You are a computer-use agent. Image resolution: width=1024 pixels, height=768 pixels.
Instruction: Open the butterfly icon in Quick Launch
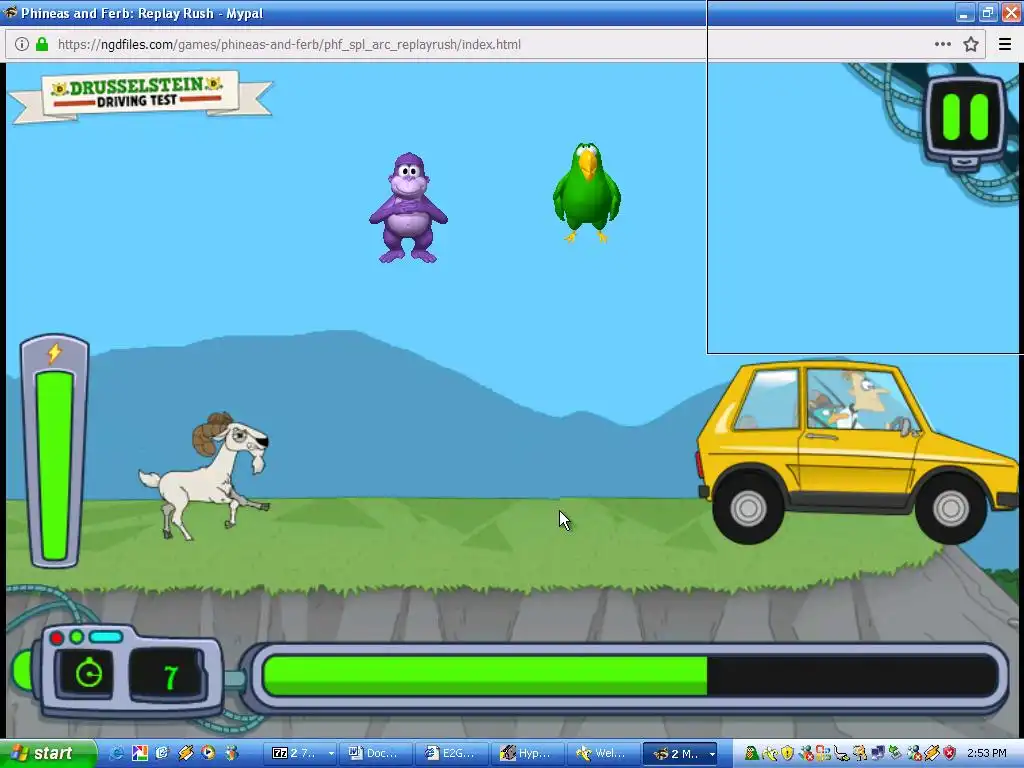[x=232, y=753]
